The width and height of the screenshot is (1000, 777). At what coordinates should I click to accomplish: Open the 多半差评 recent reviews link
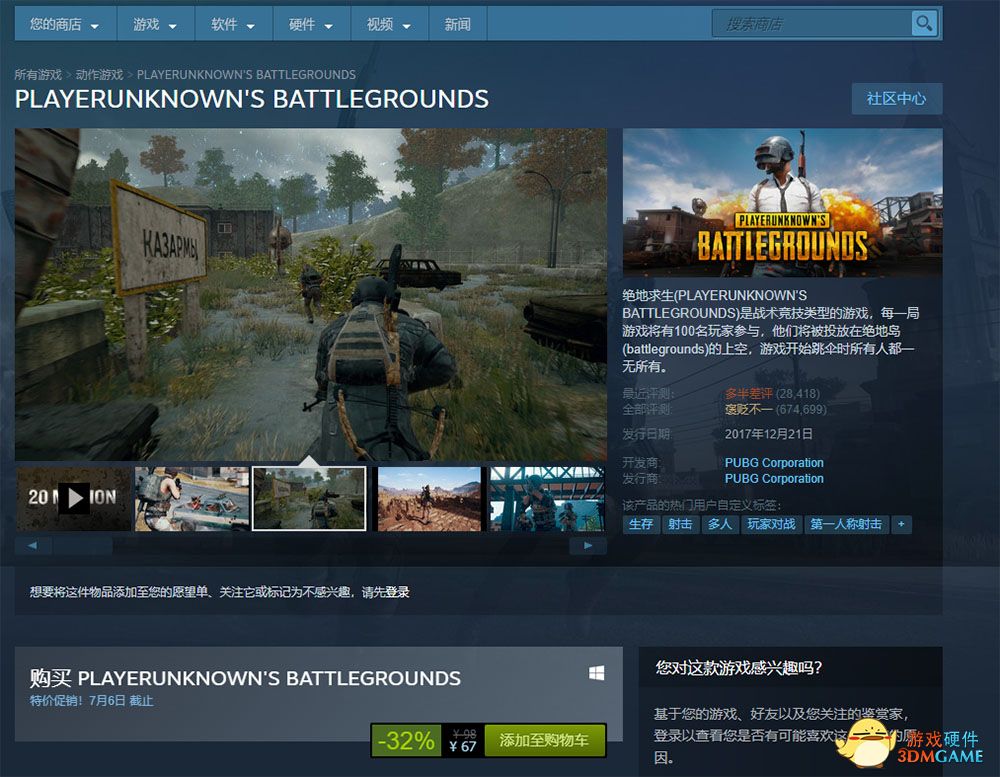pos(748,394)
